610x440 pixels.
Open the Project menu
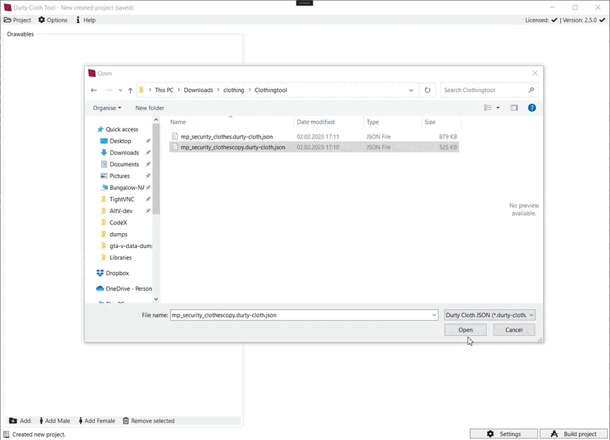point(18,20)
